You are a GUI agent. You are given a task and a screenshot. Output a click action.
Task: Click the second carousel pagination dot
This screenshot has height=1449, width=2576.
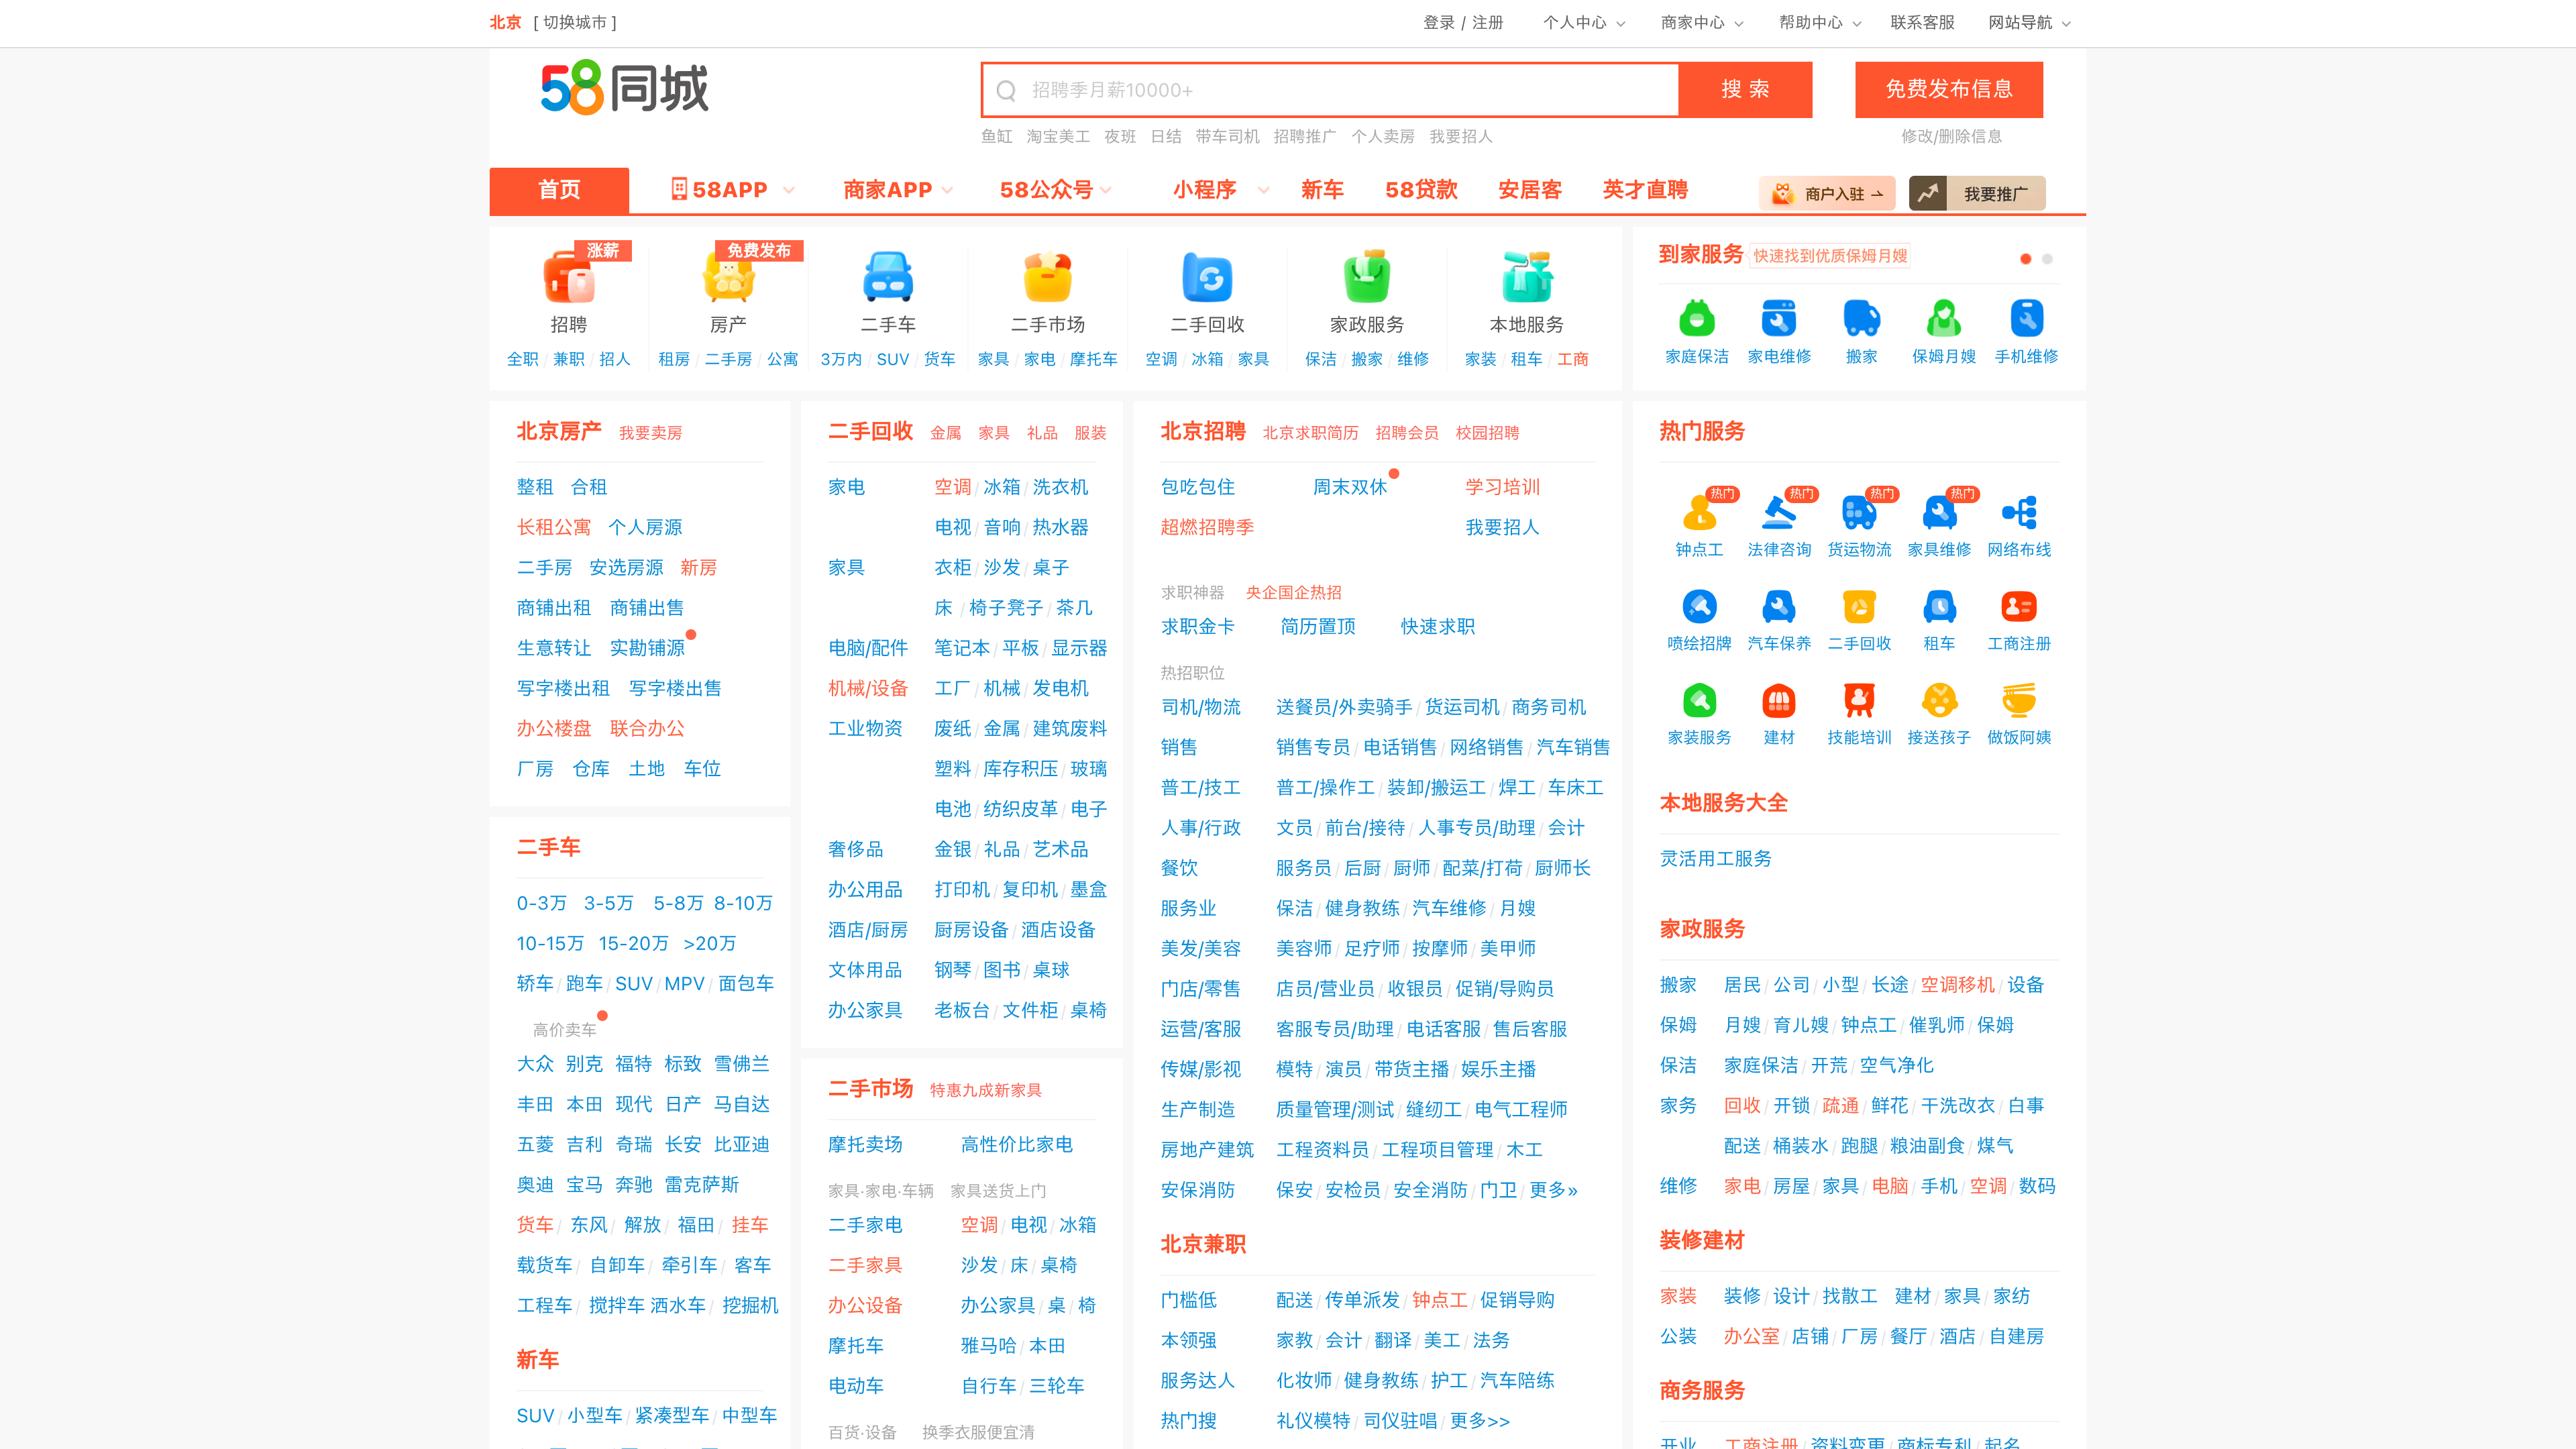tap(2047, 258)
